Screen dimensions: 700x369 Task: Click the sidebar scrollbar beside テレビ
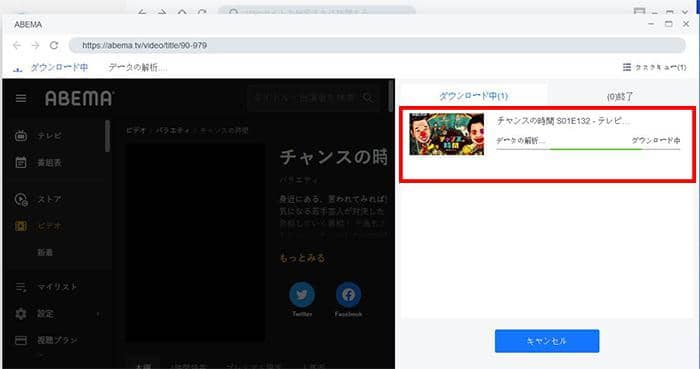click(x=108, y=136)
